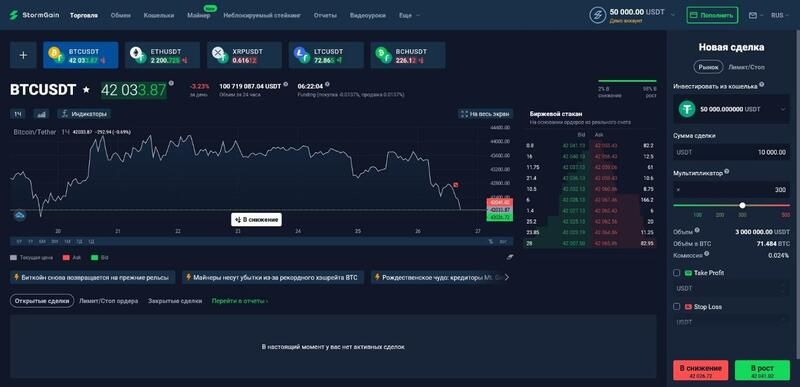This screenshot has height=387, width=800.
Task: Click the Сумма сделки input field
Action: click(x=732, y=152)
